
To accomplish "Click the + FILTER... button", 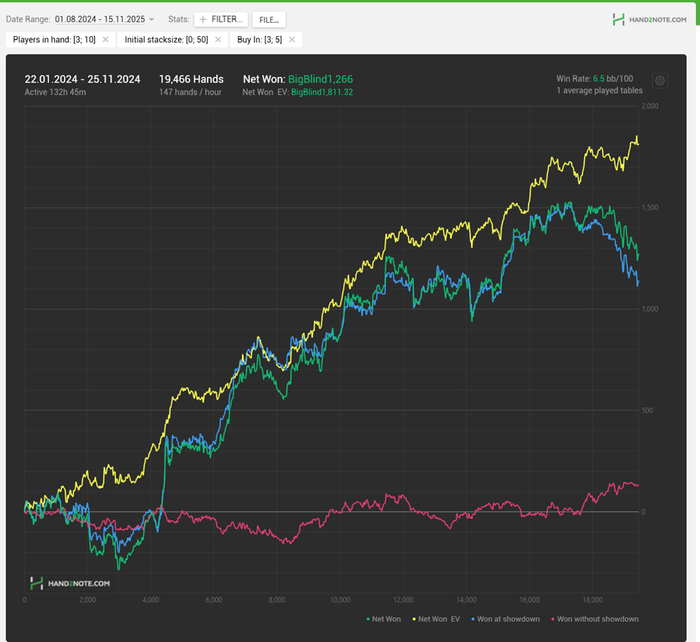I will [x=221, y=19].
